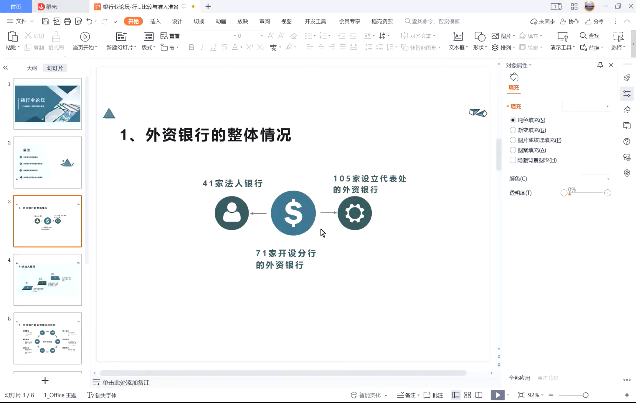Switch to the 插入 ribbon tab
The image size is (636, 403).
click(155, 20)
